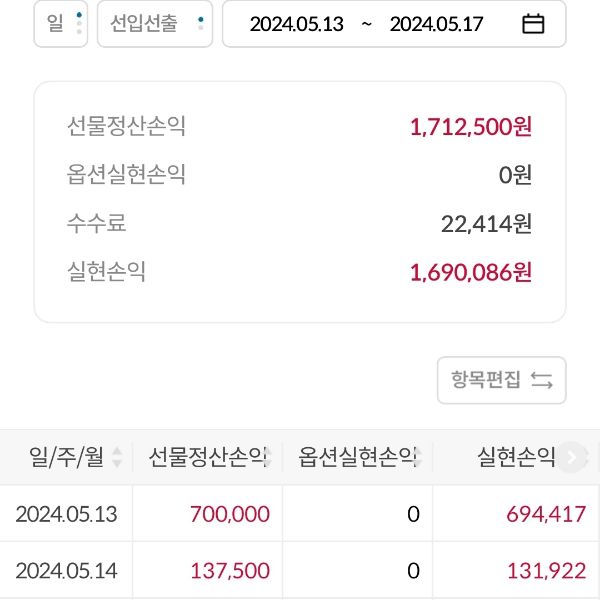The height and width of the screenshot is (600, 600).
Task: Click the 1,690,086원 realized profit total
Action: (470, 271)
